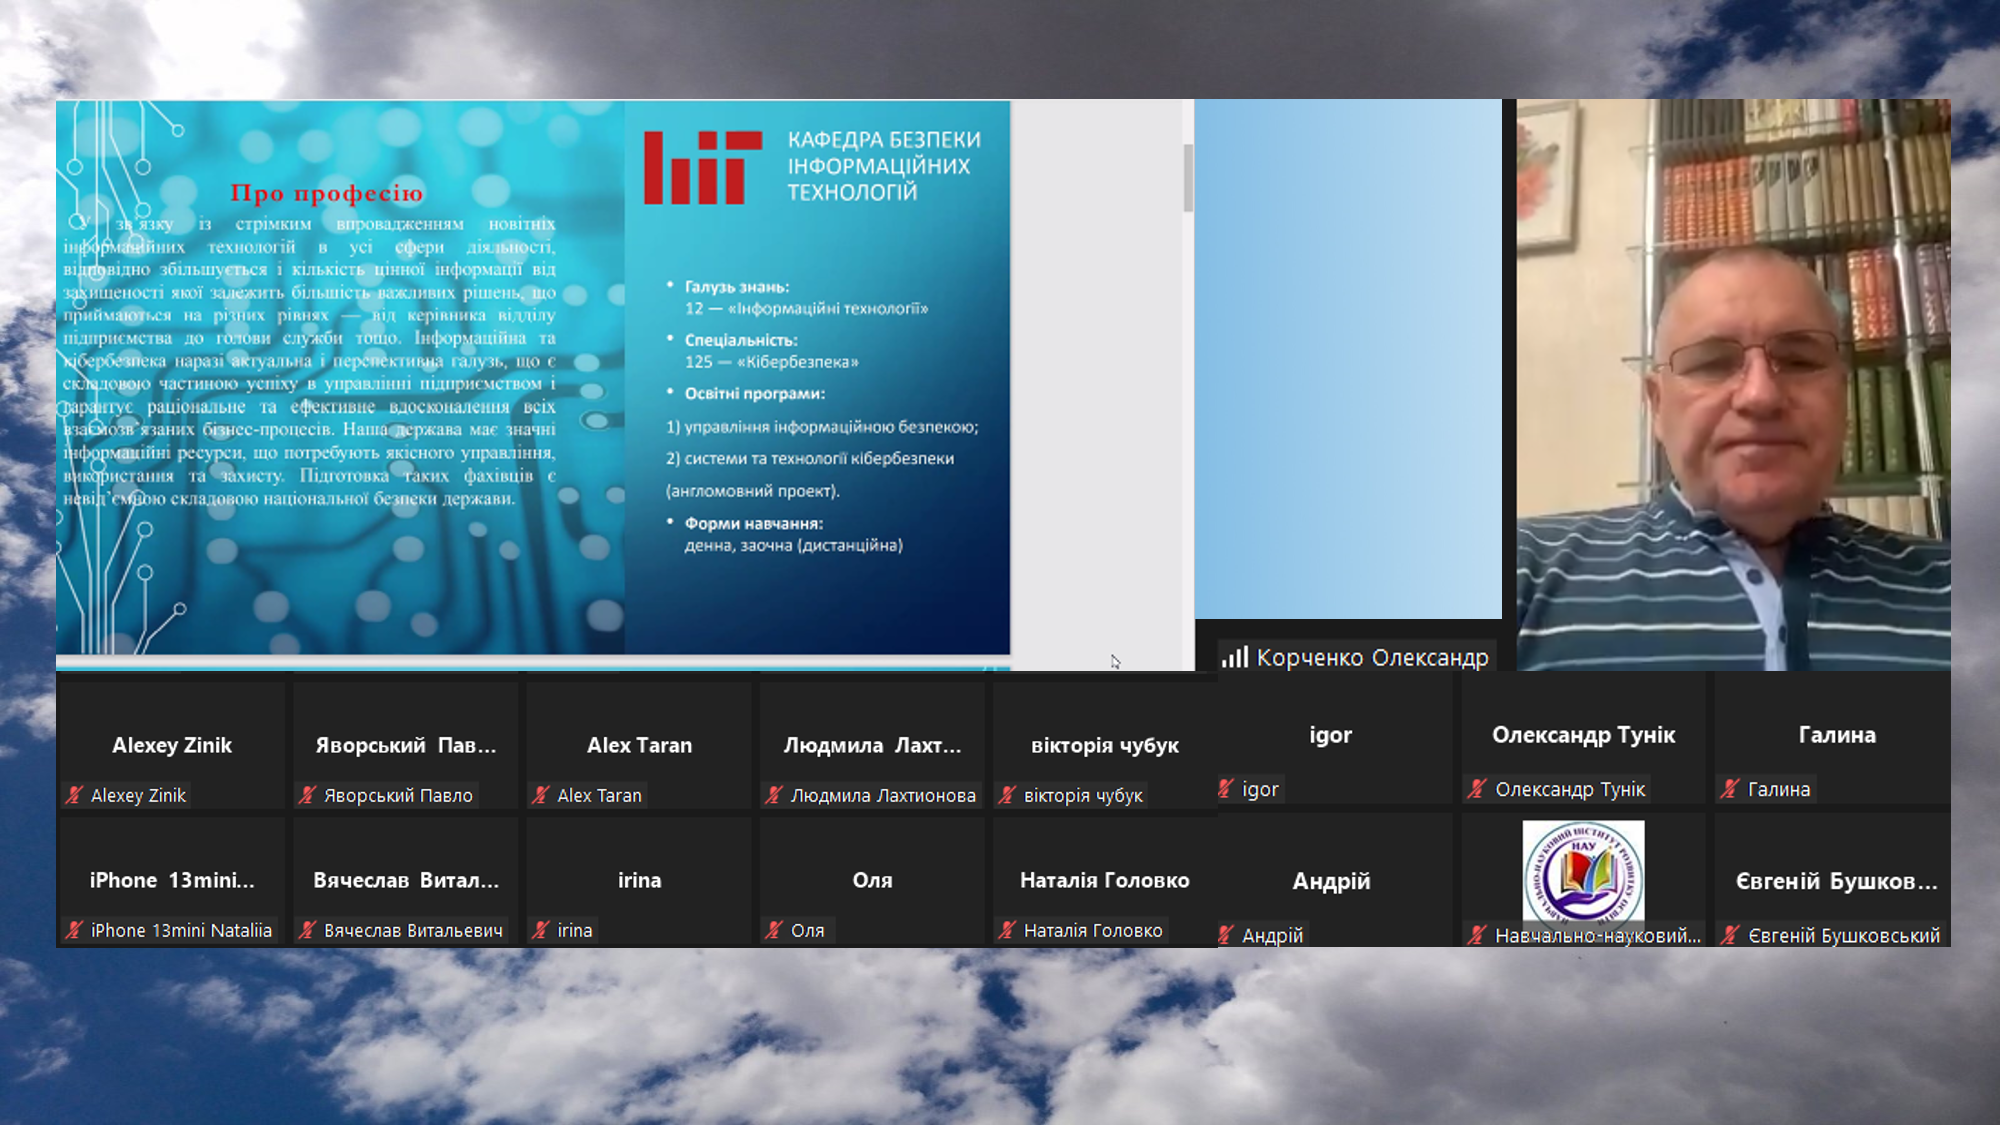Click the MIT logo on the slide
The image size is (2000, 1125).
click(x=702, y=167)
